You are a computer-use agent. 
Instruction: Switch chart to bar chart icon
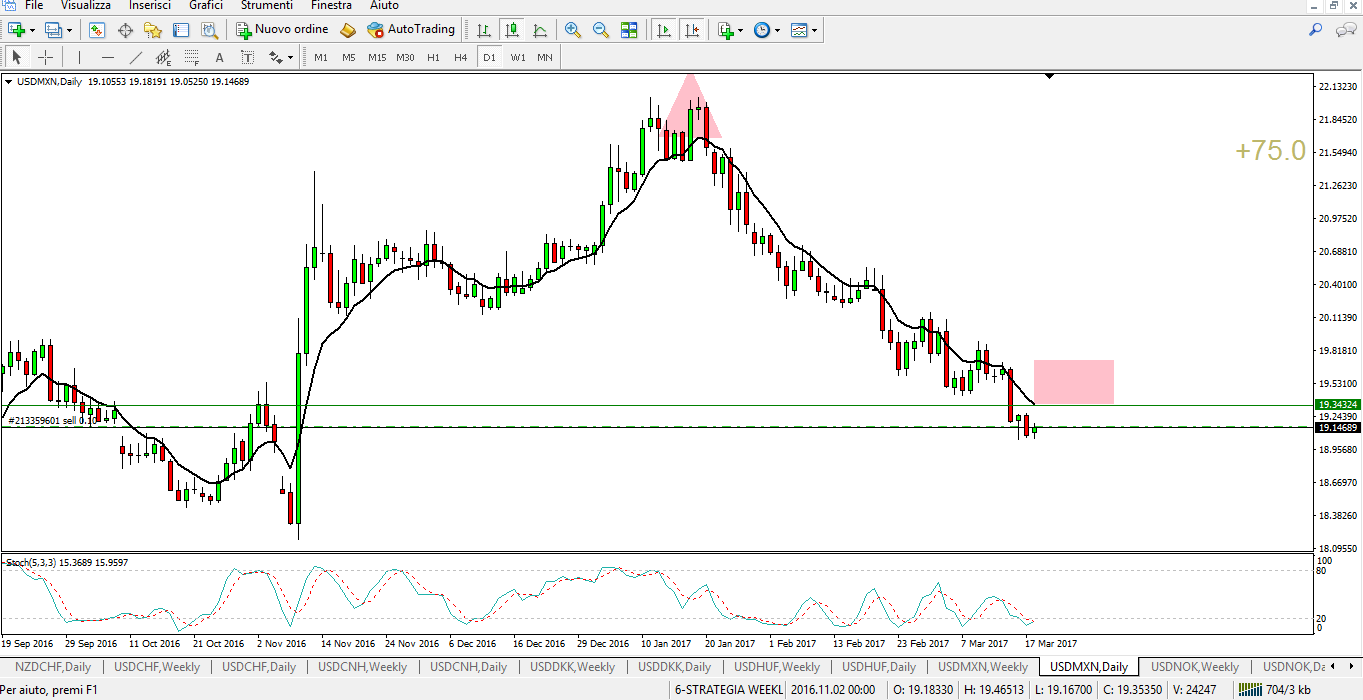click(x=484, y=30)
